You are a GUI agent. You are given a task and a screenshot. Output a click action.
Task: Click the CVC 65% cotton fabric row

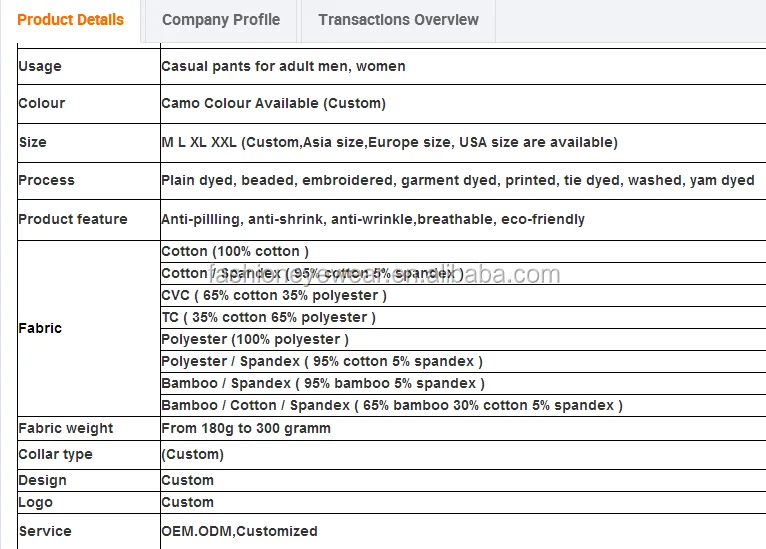274,296
